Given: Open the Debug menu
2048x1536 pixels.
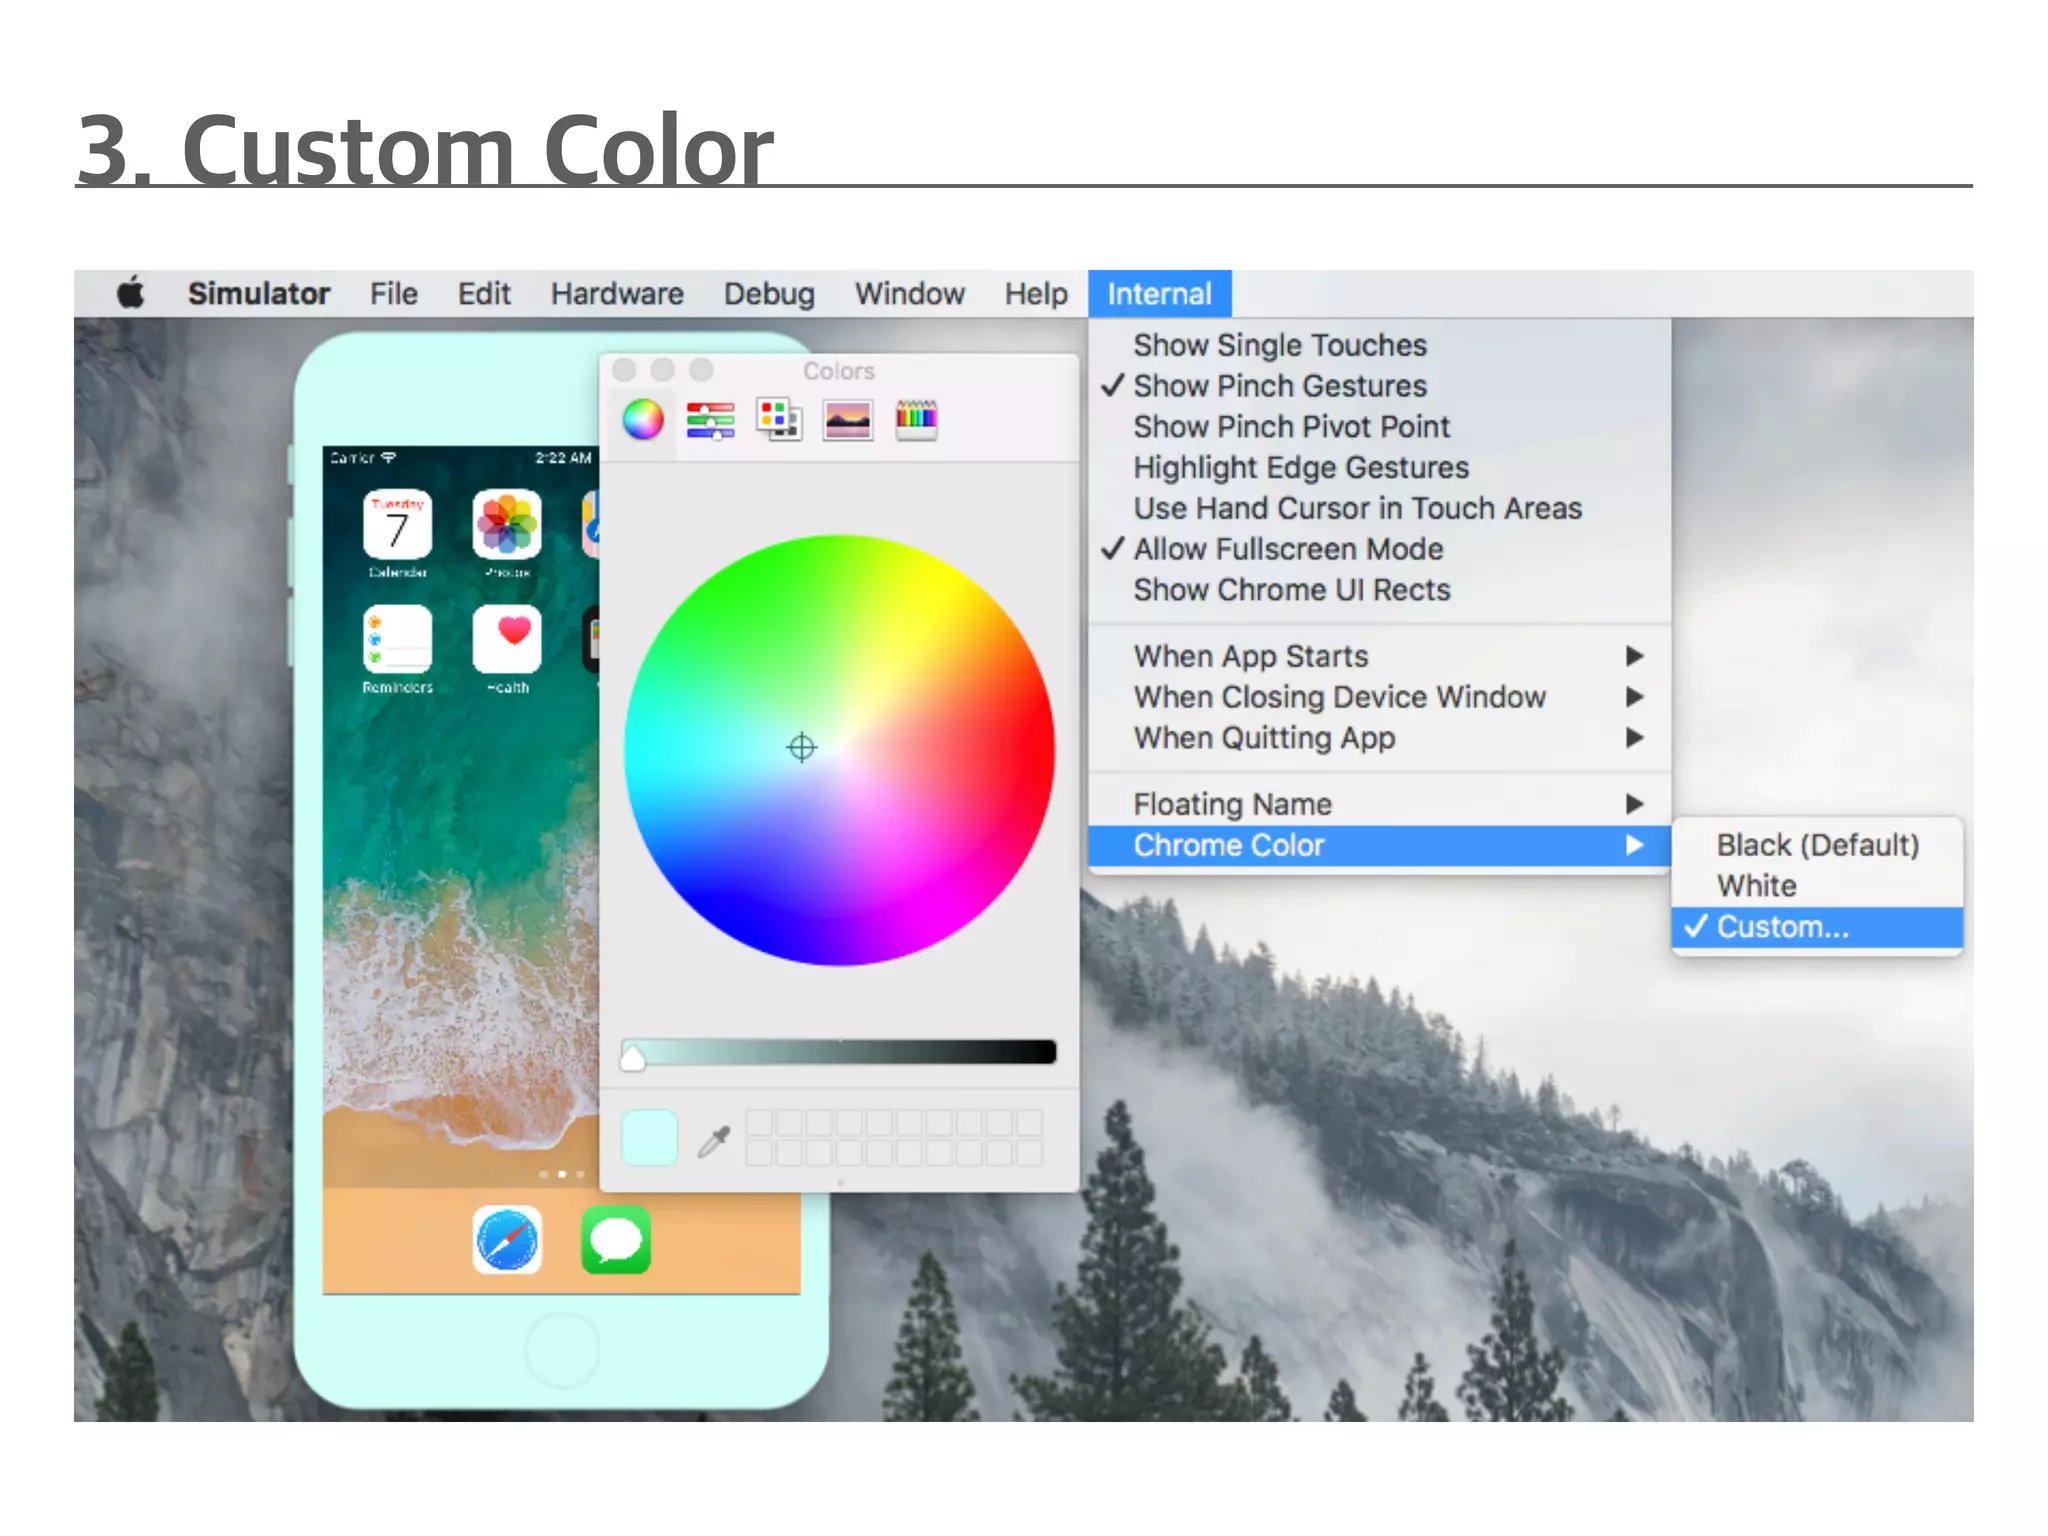Looking at the screenshot, I should tap(769, 294).
